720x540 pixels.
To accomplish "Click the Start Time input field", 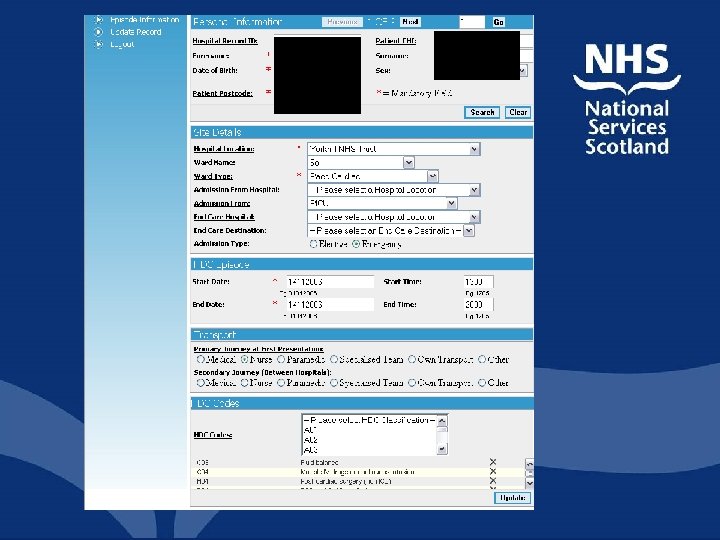I will click(x=478, y=282).
